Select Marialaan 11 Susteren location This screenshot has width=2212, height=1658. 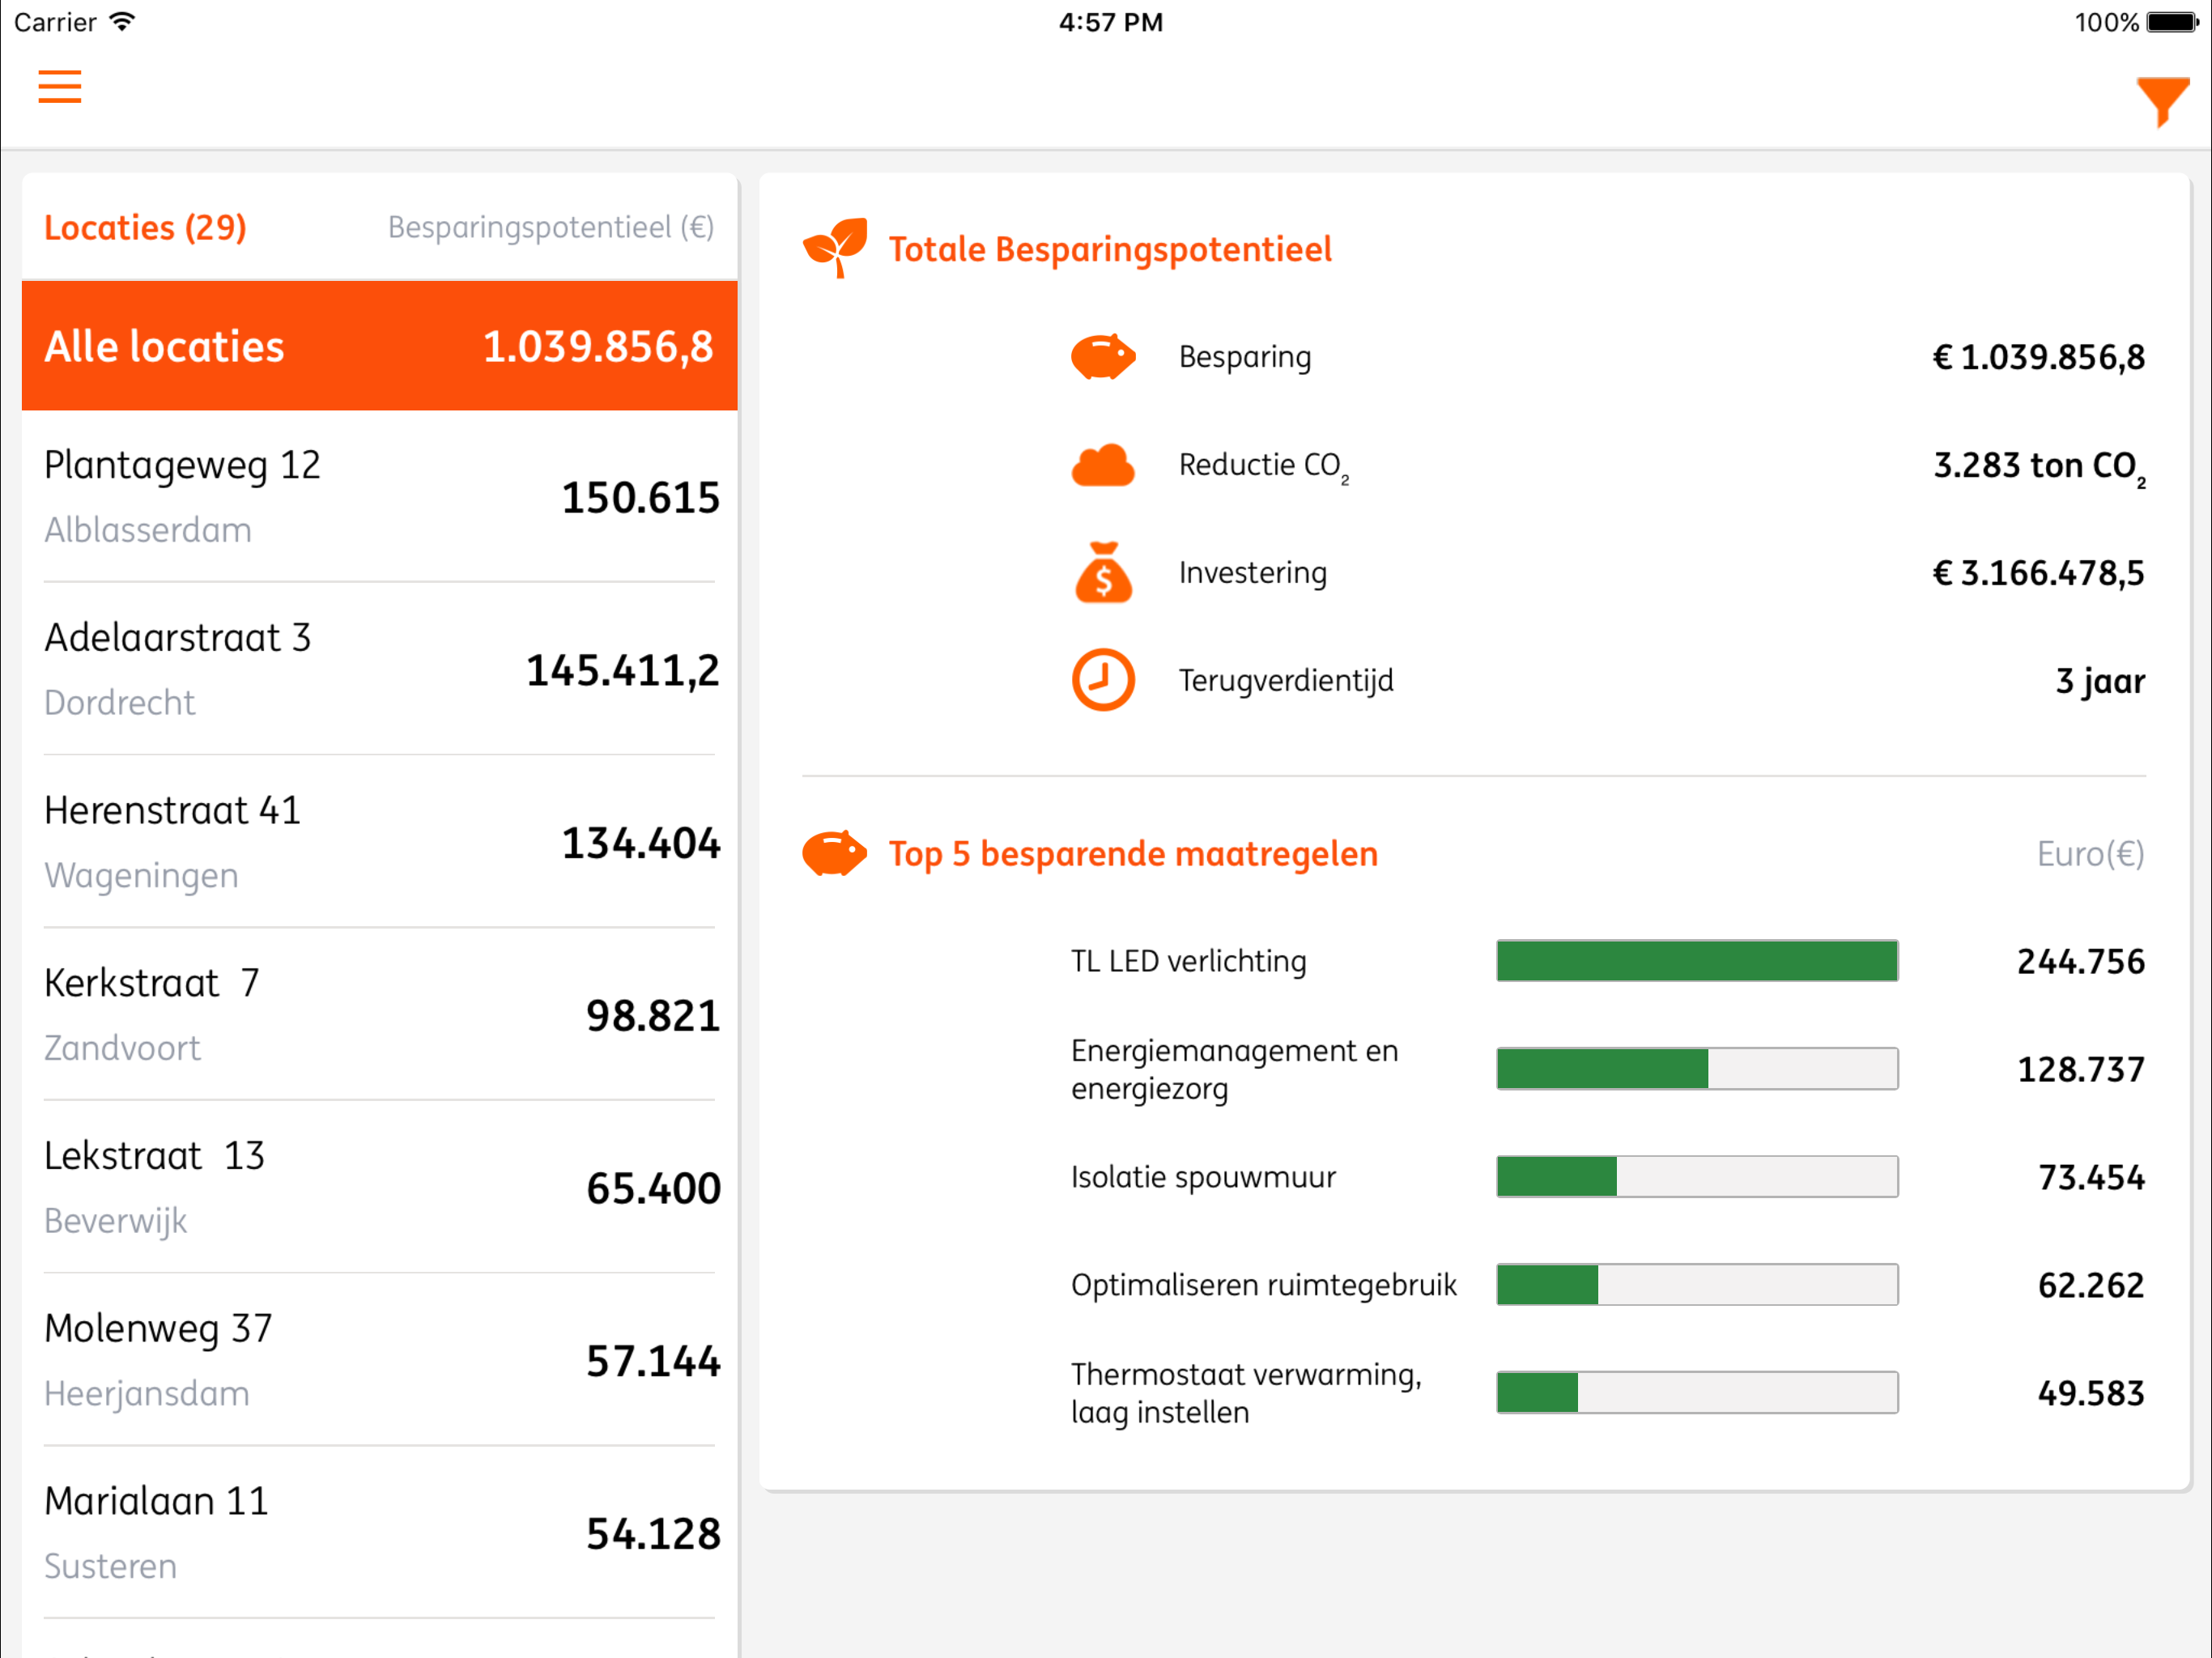point(379,1533)
